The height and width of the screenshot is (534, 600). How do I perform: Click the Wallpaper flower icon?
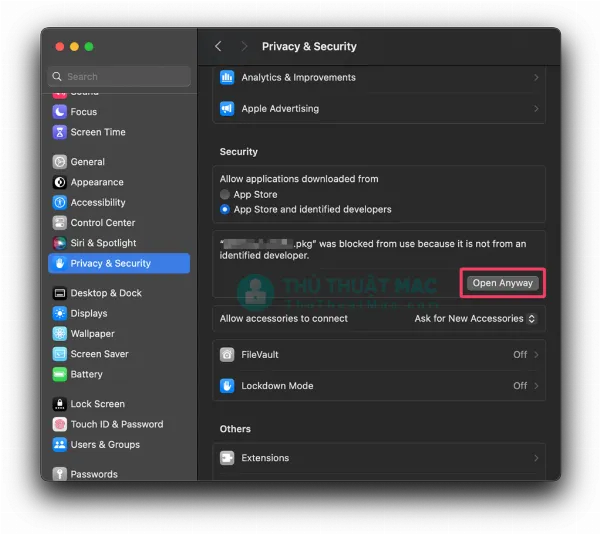(59, 334)
